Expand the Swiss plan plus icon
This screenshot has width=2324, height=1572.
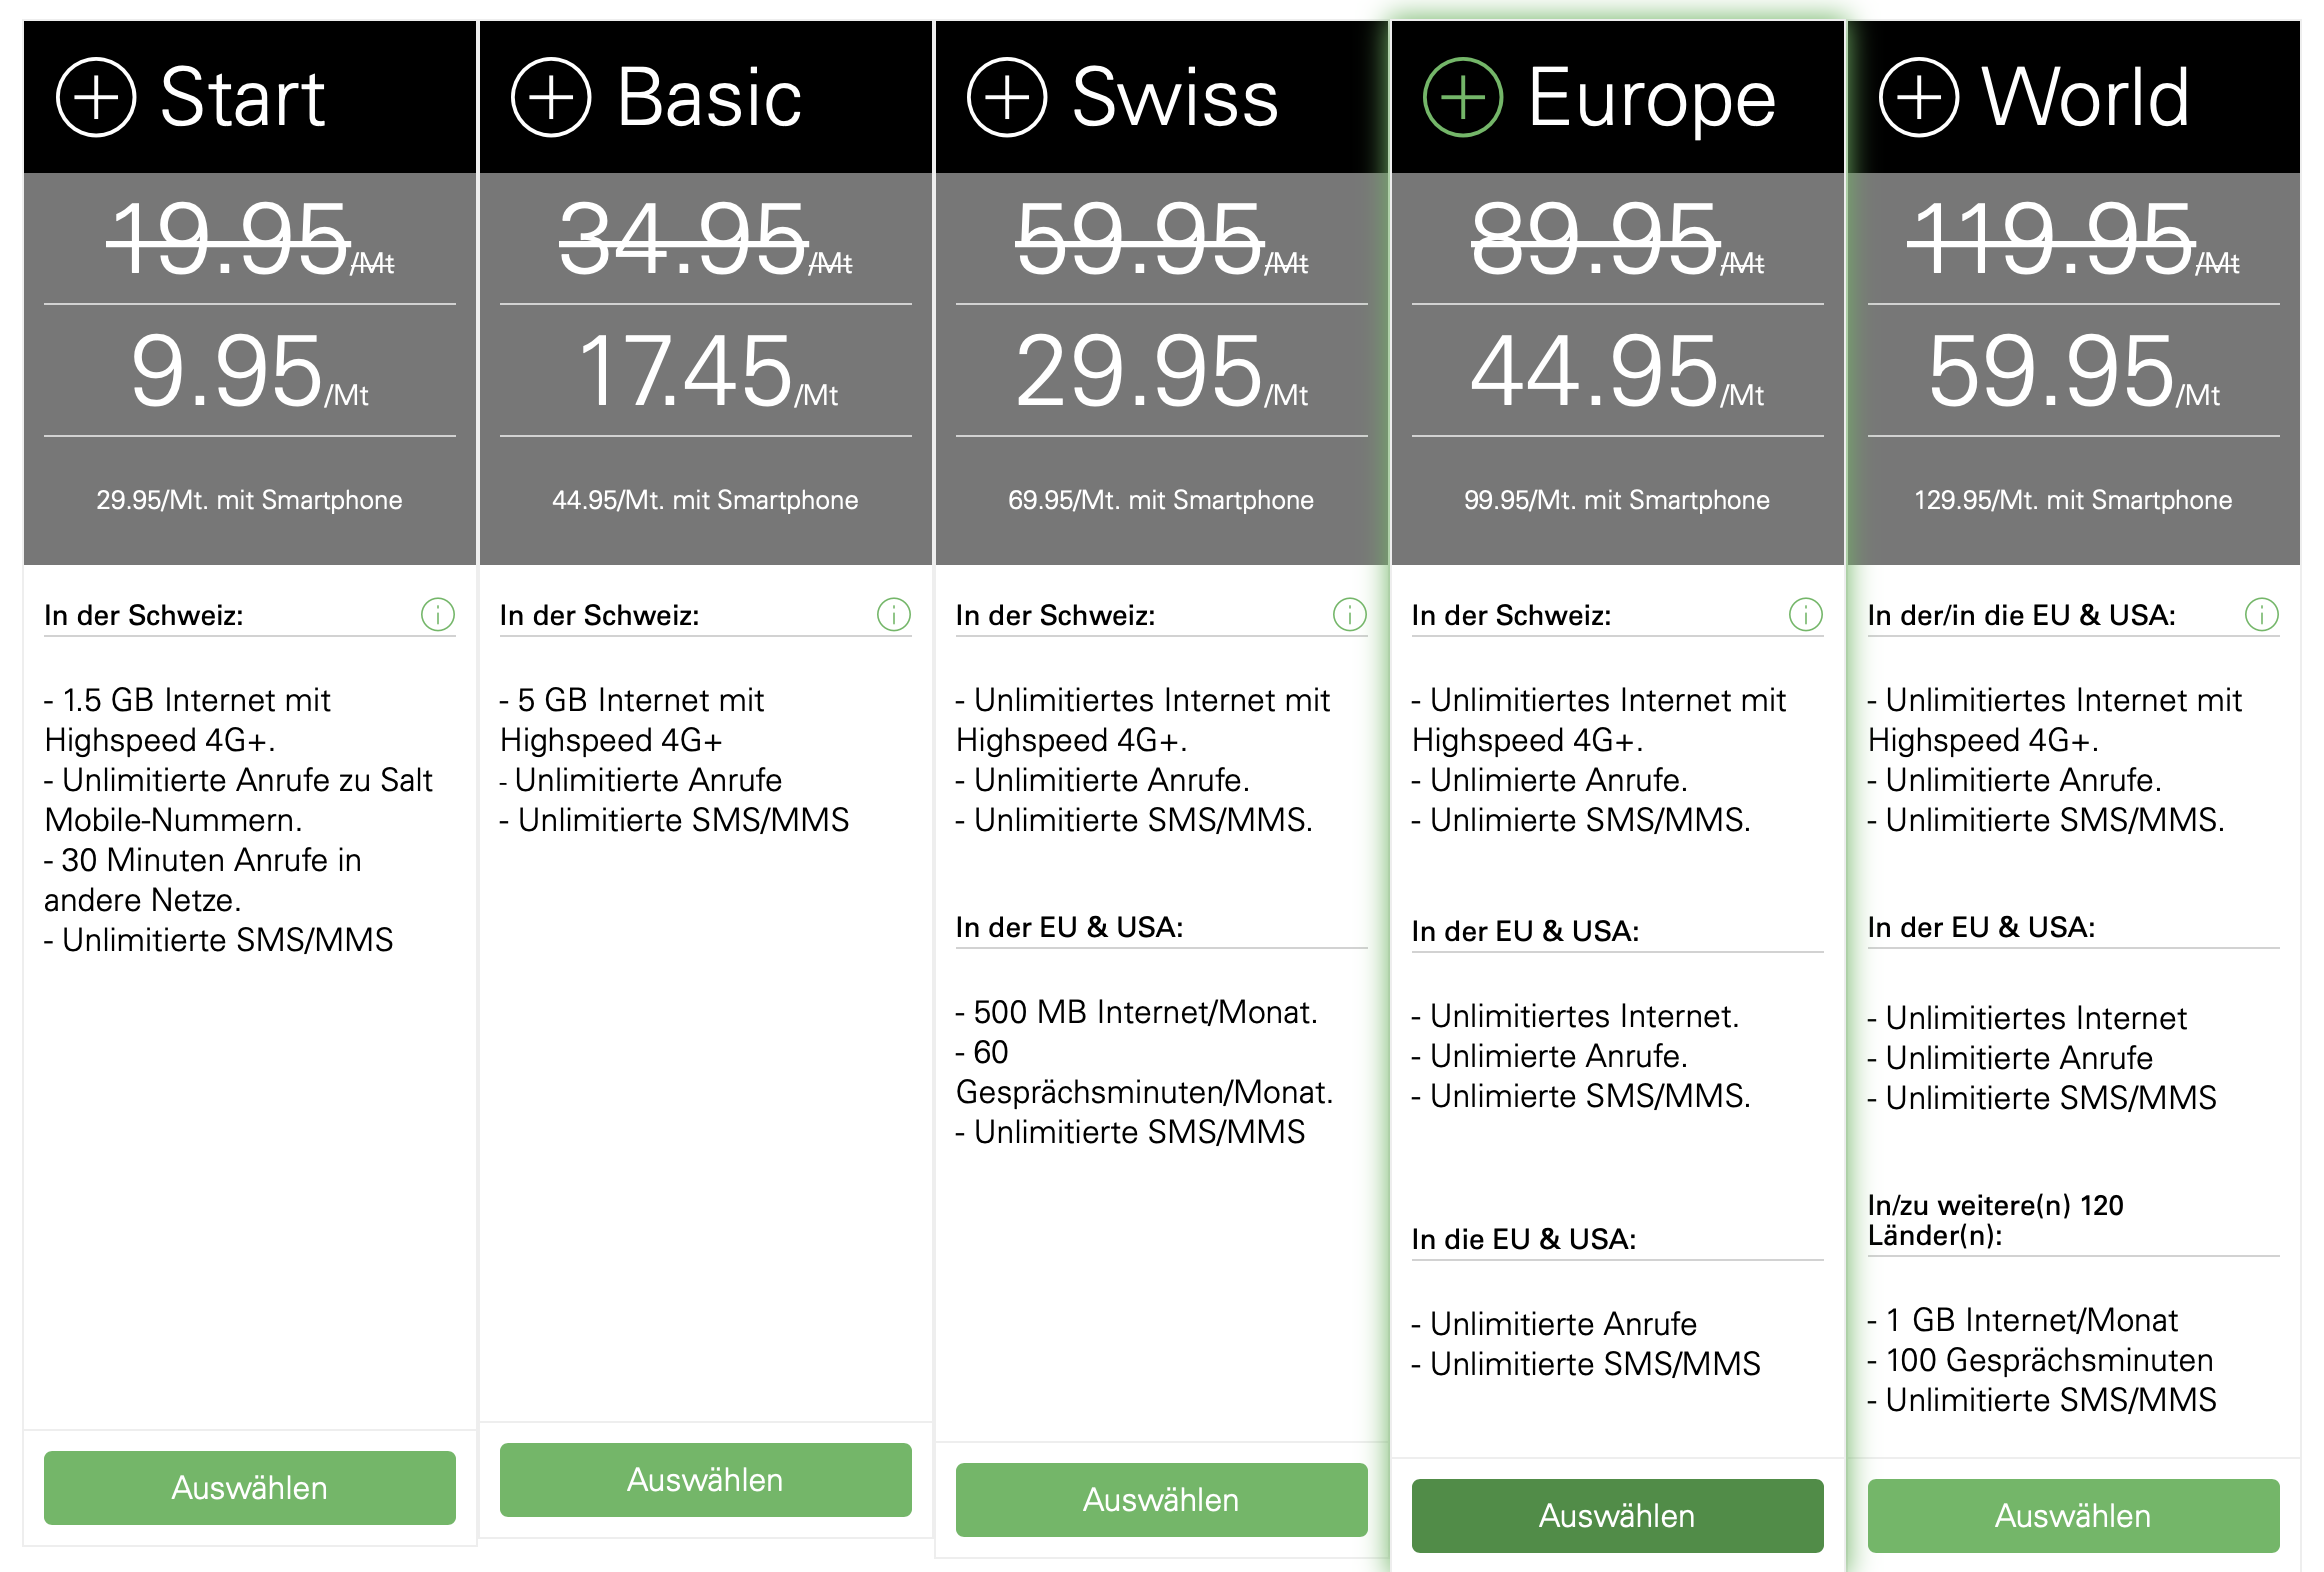point(1007,98)
